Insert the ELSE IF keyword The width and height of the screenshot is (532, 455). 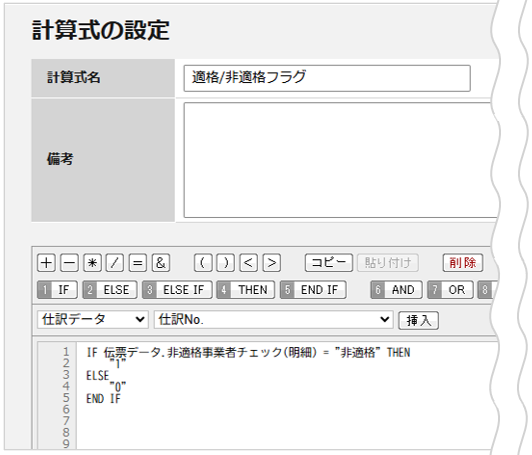(x=177, y=290)
